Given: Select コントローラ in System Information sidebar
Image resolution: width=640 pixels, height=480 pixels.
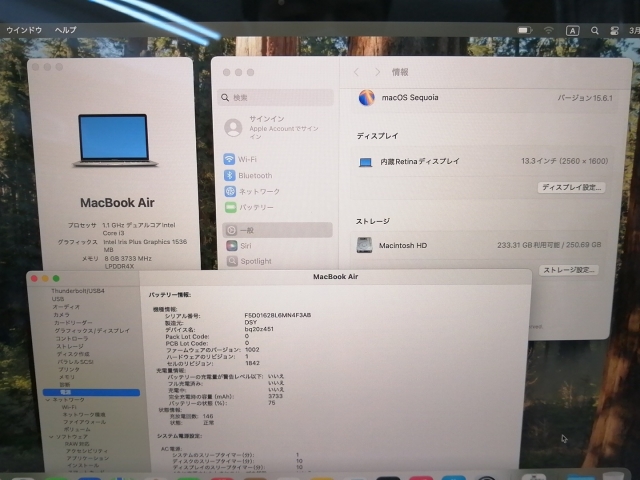Looking at the screenshot, I should [72, 338].
